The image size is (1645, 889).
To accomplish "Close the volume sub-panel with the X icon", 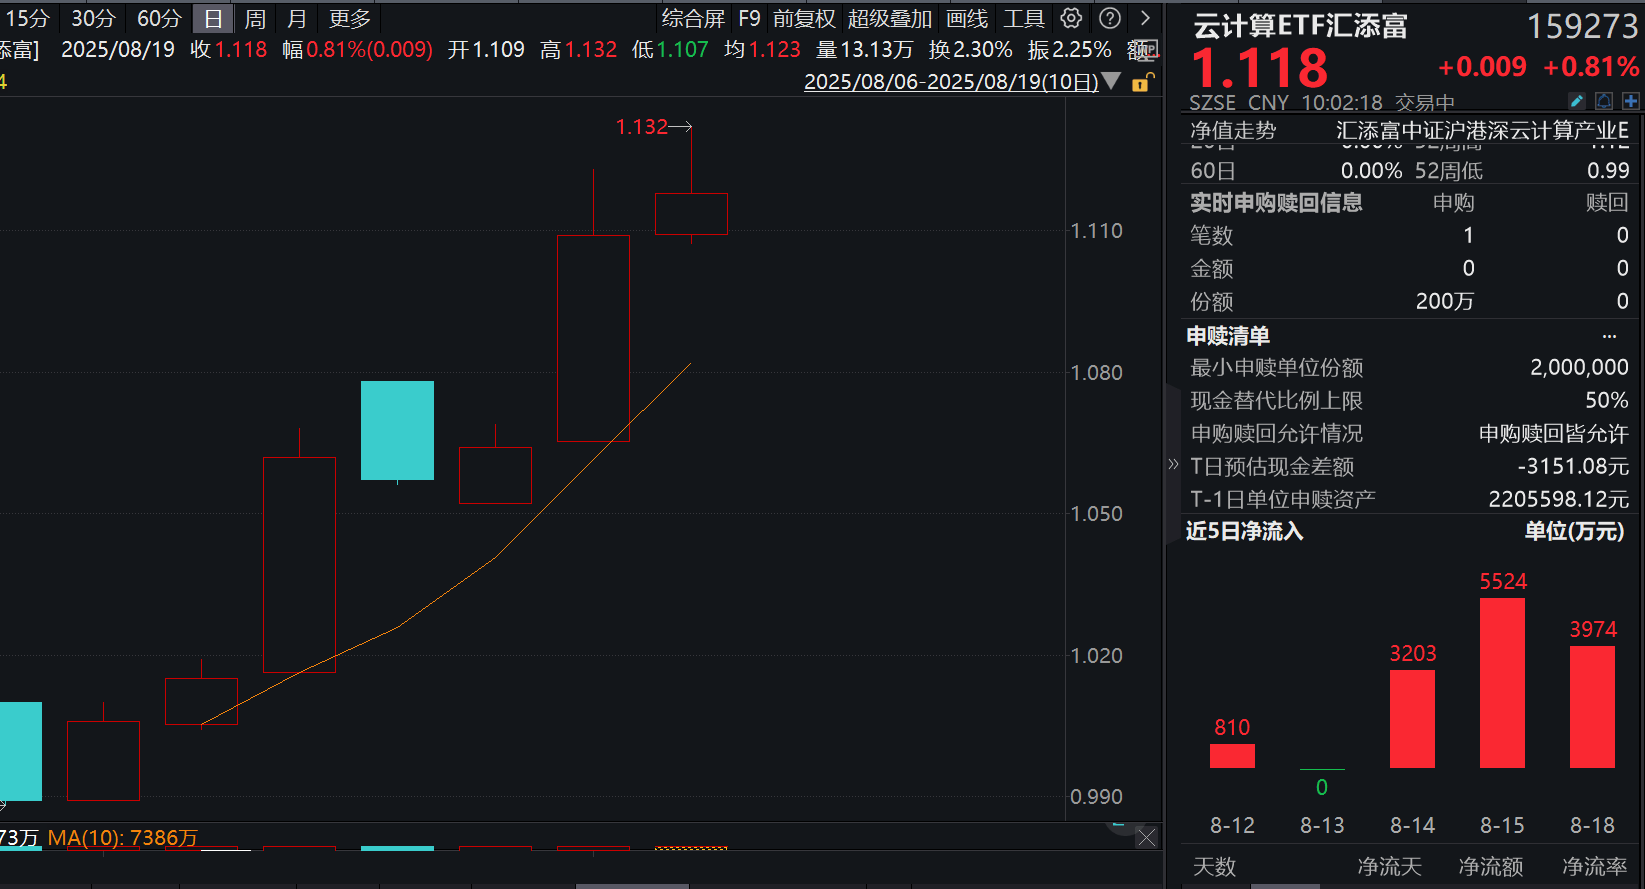I will click(1147, 838).
